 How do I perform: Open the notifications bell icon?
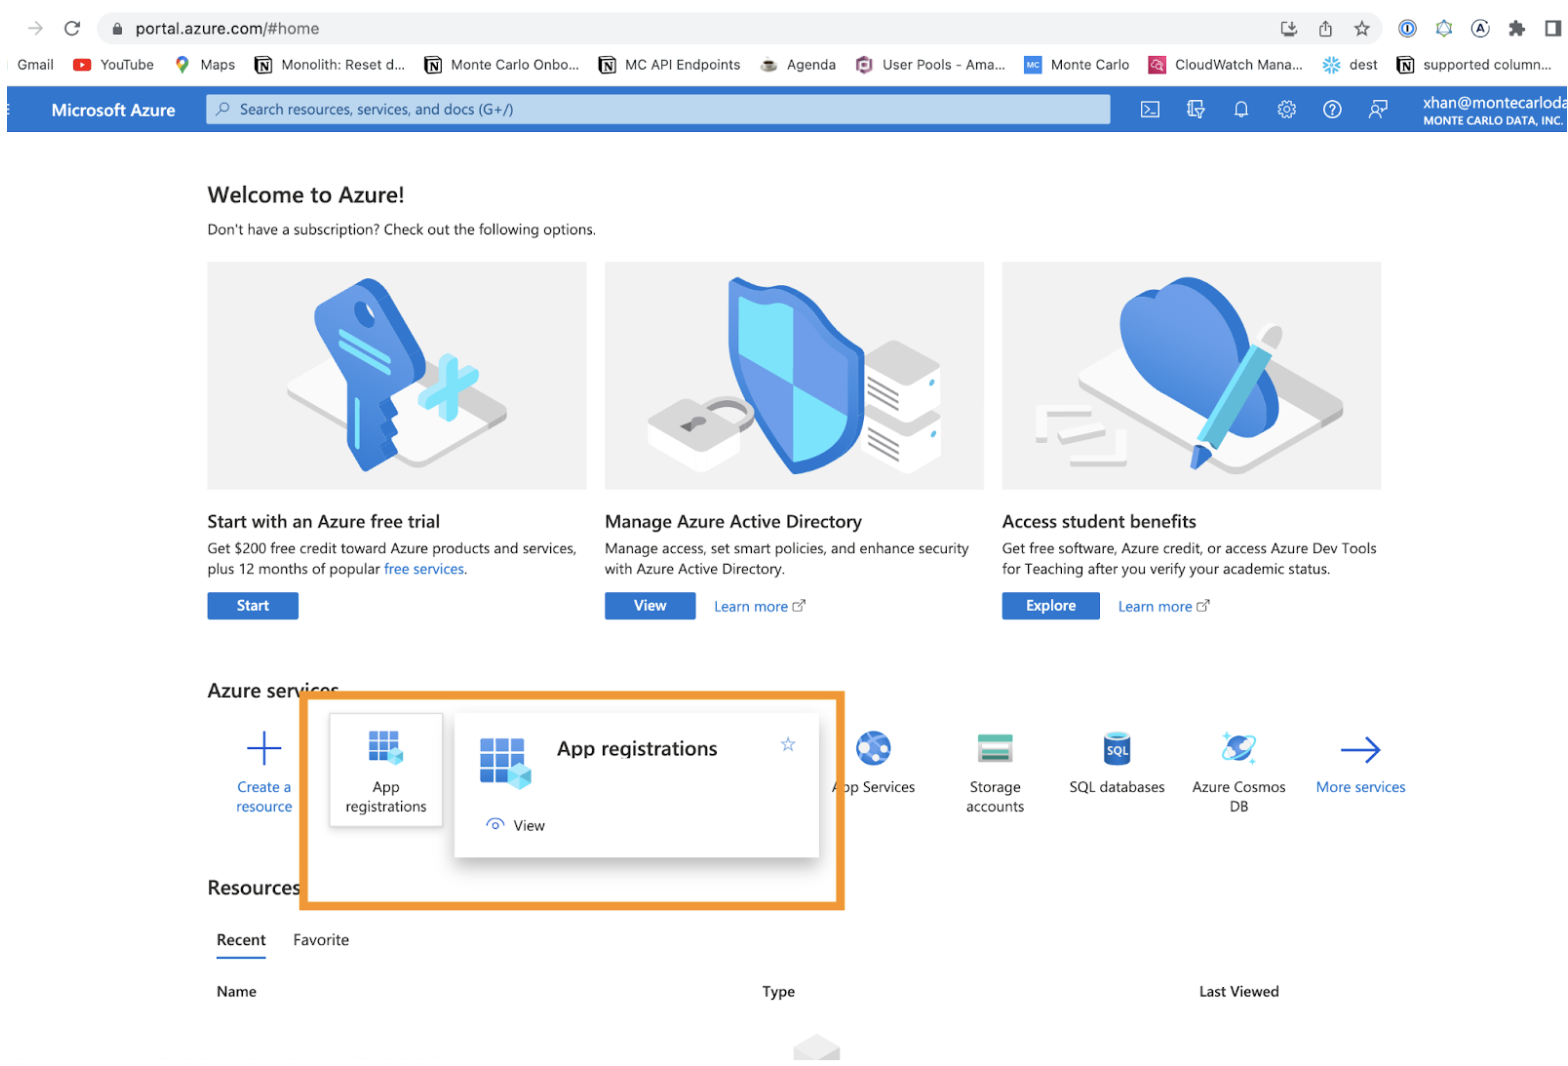[x=1241, y=110]
